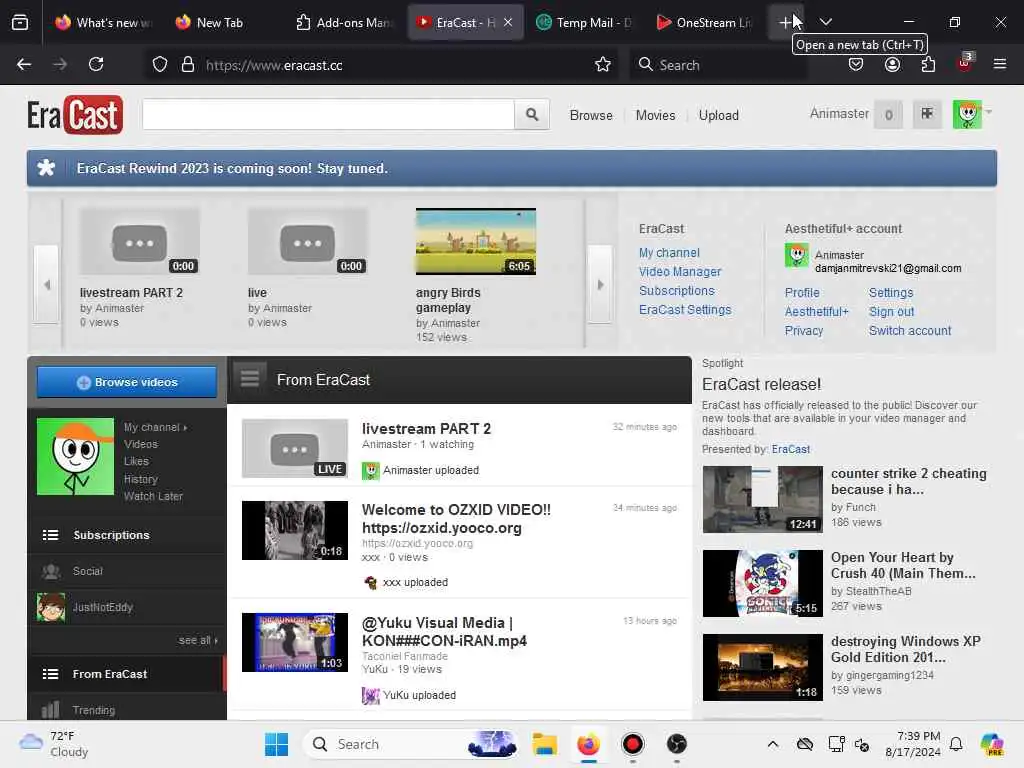Open My channel link in EraCast panel
The width and height of the screenshot is (1024, 768).
669,253
